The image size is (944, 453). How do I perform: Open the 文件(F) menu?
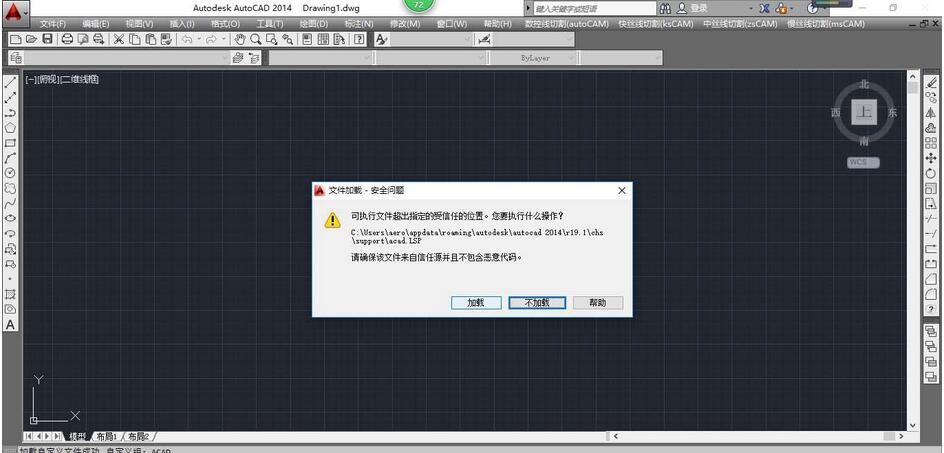pyautogui.click(x=53, y=24)
